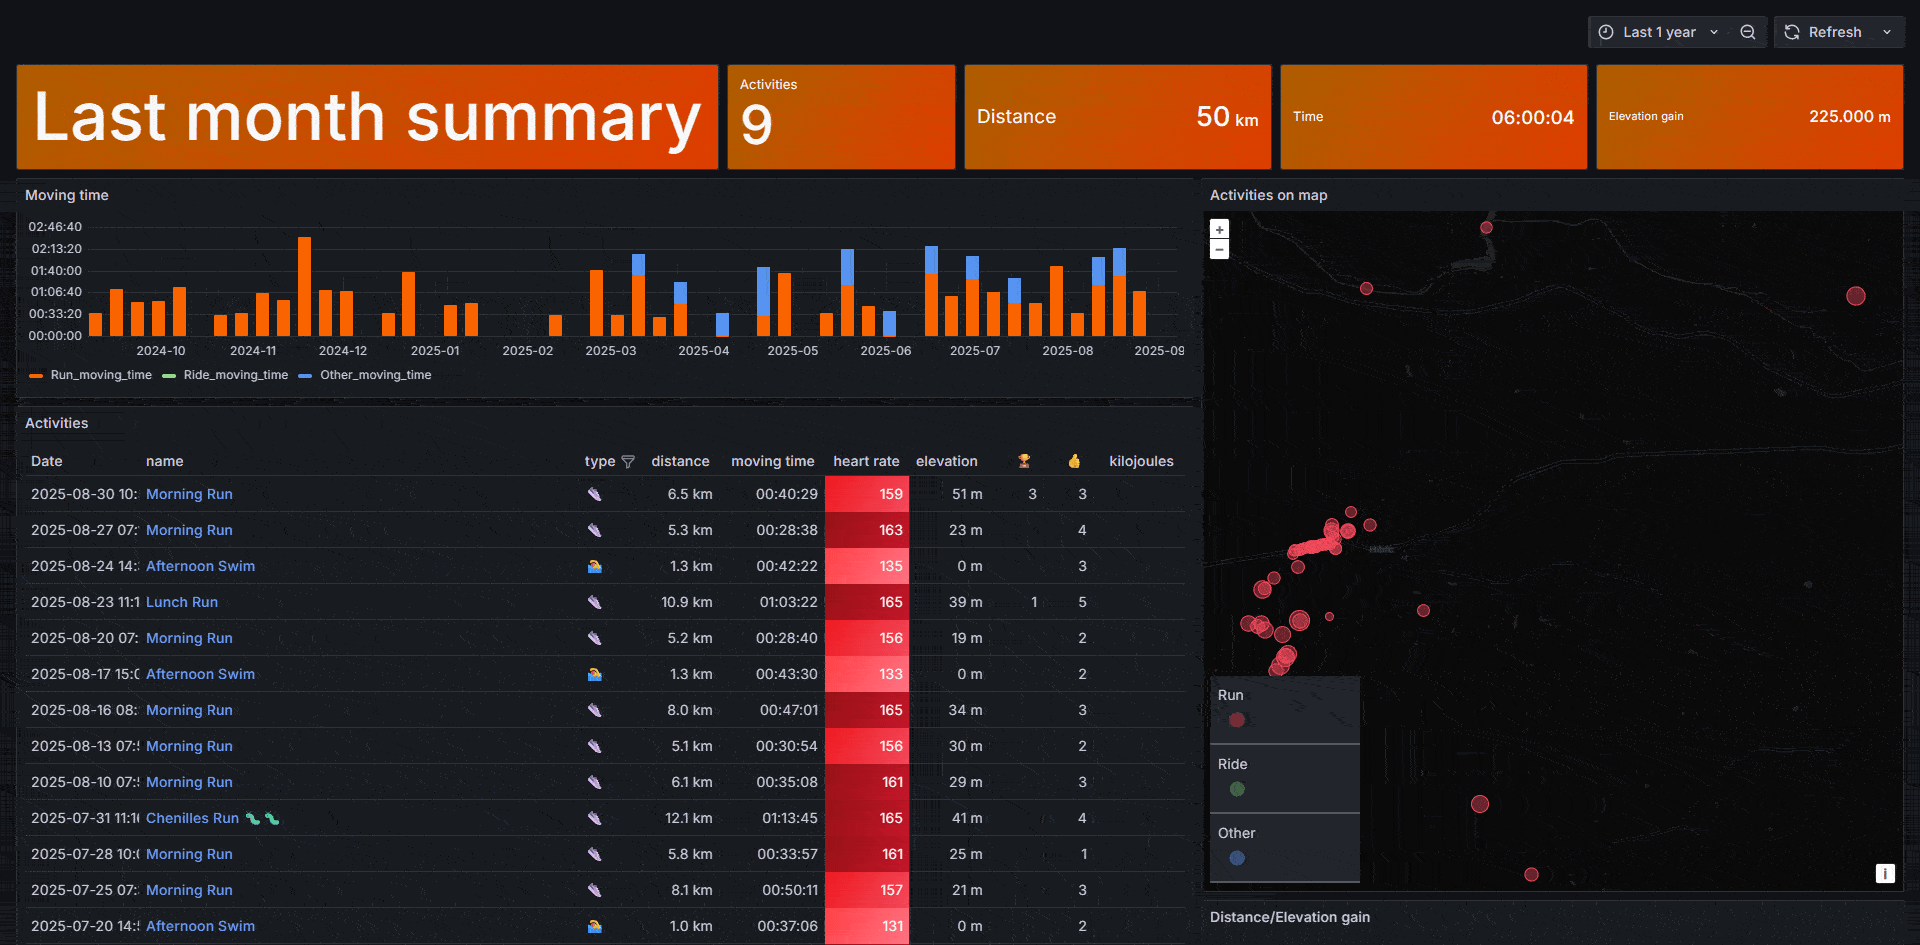Open the Lunch Run activity link
Viewport: 1920px width, 945px height.
(182, 602)
